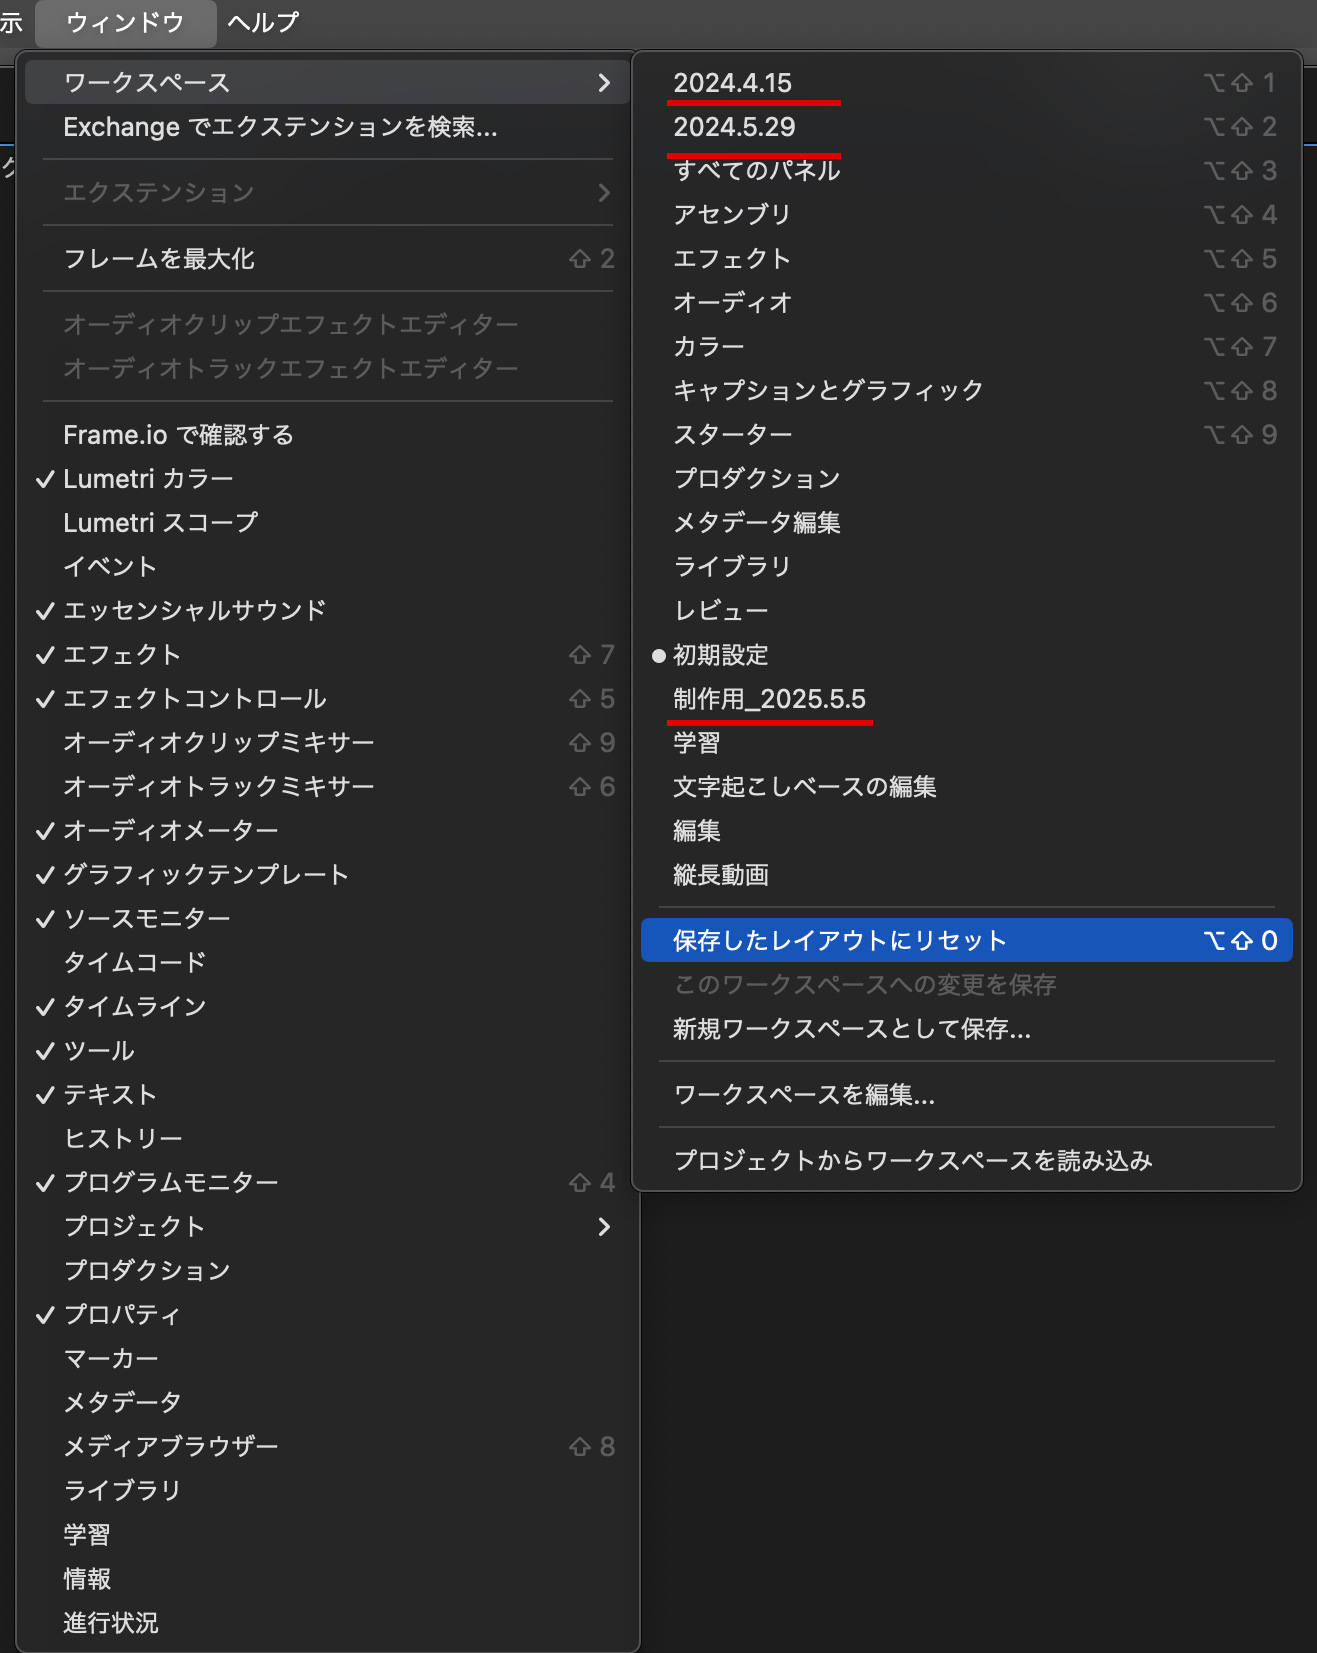This screenshot has width=1317, height=1653.
Task: Uncheck the Lumetri カラー panel
Action: click(148, 479)
